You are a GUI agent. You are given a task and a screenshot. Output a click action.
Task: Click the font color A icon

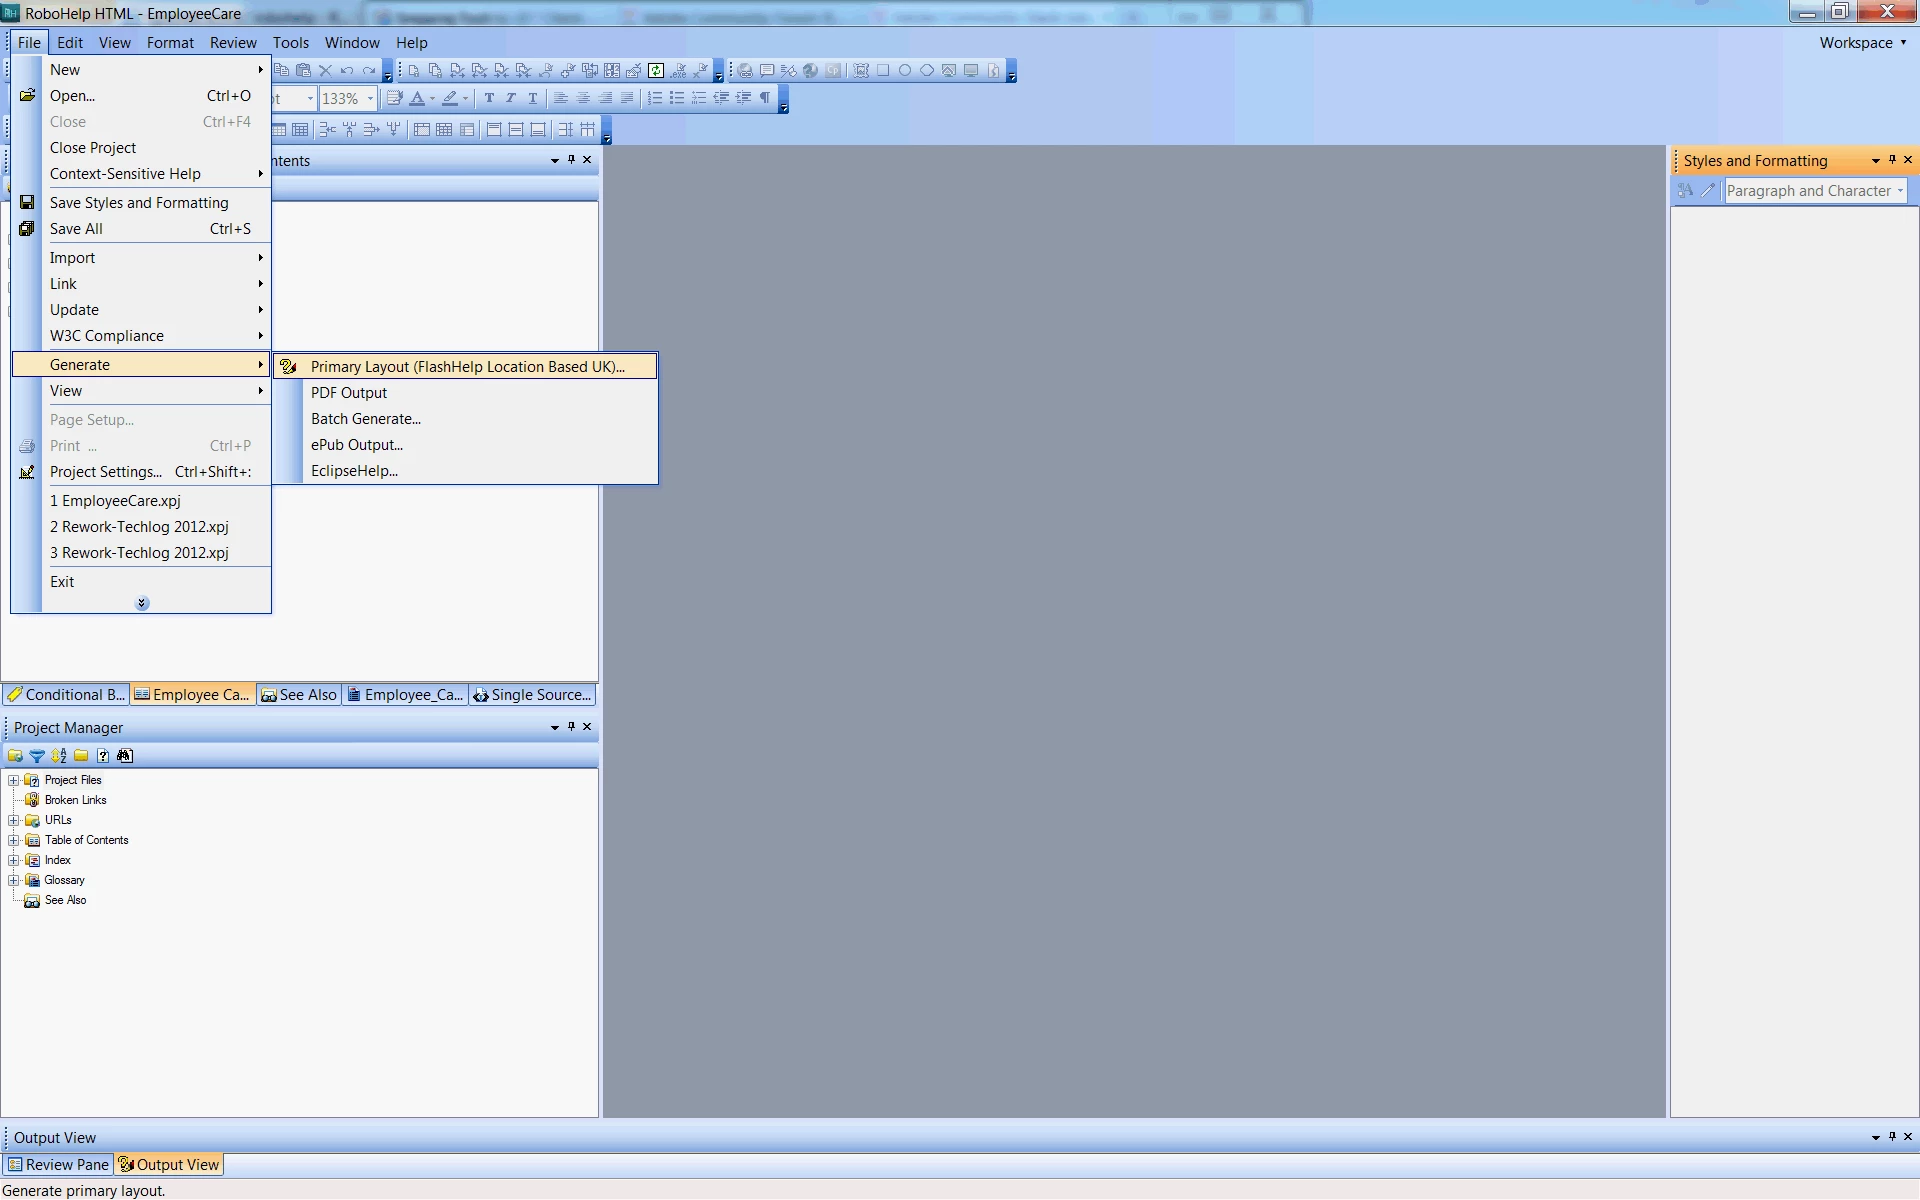pos(417,98)
